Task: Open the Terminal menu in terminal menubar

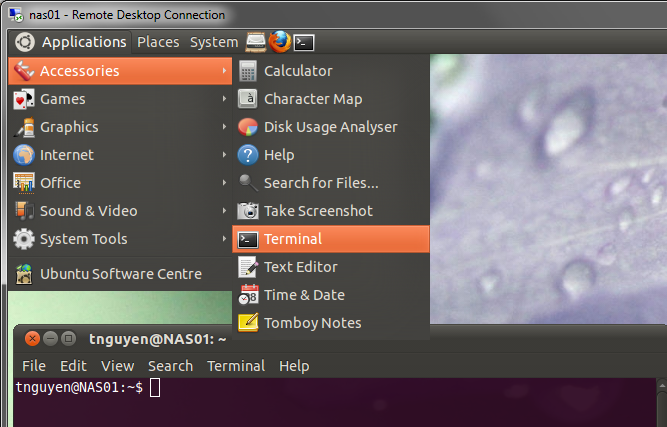Action: [x=236, y=366]
